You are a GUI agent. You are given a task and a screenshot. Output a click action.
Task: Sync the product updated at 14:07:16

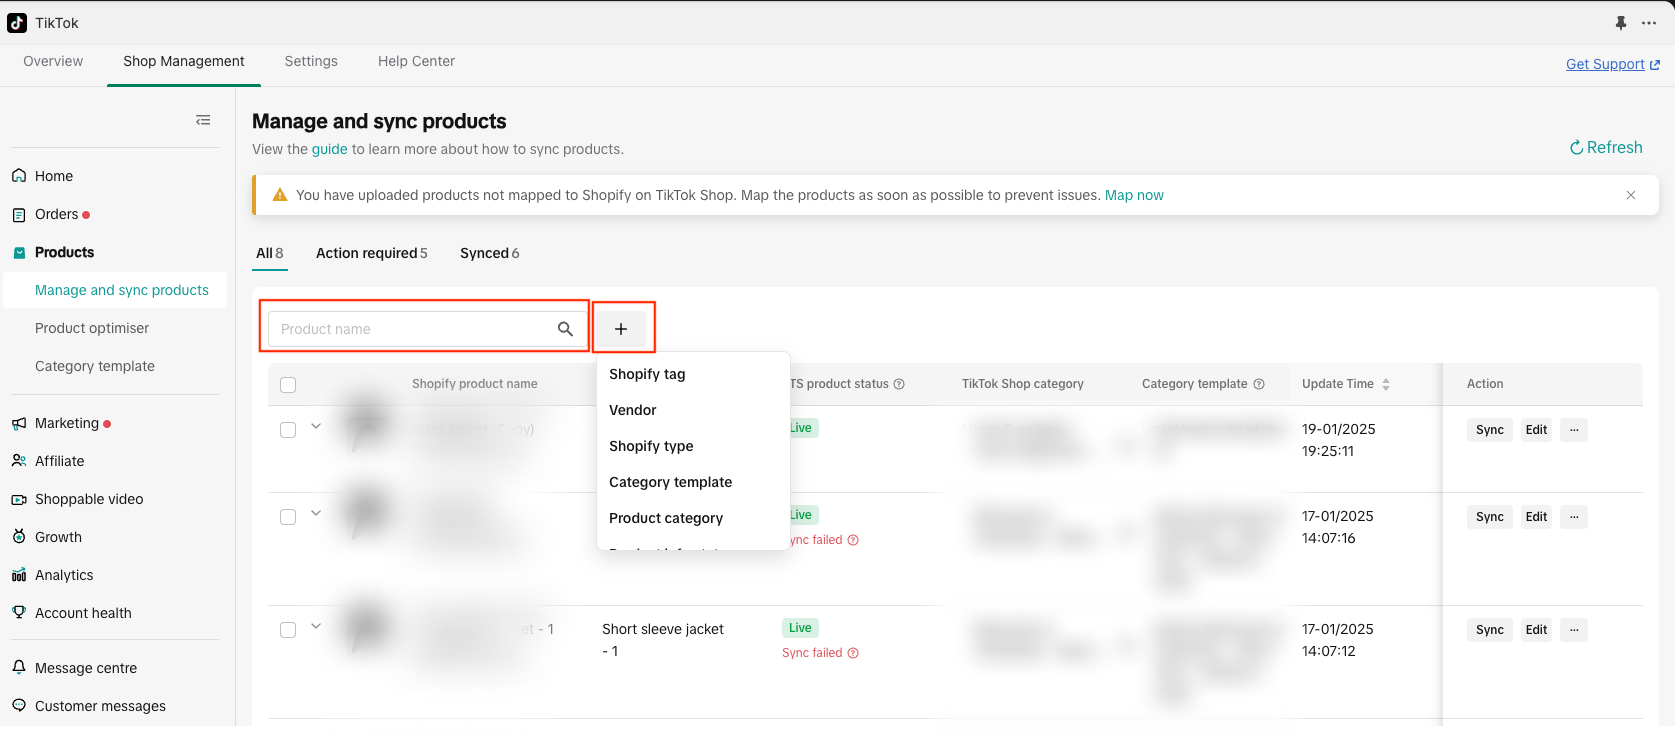point(1490,517)
